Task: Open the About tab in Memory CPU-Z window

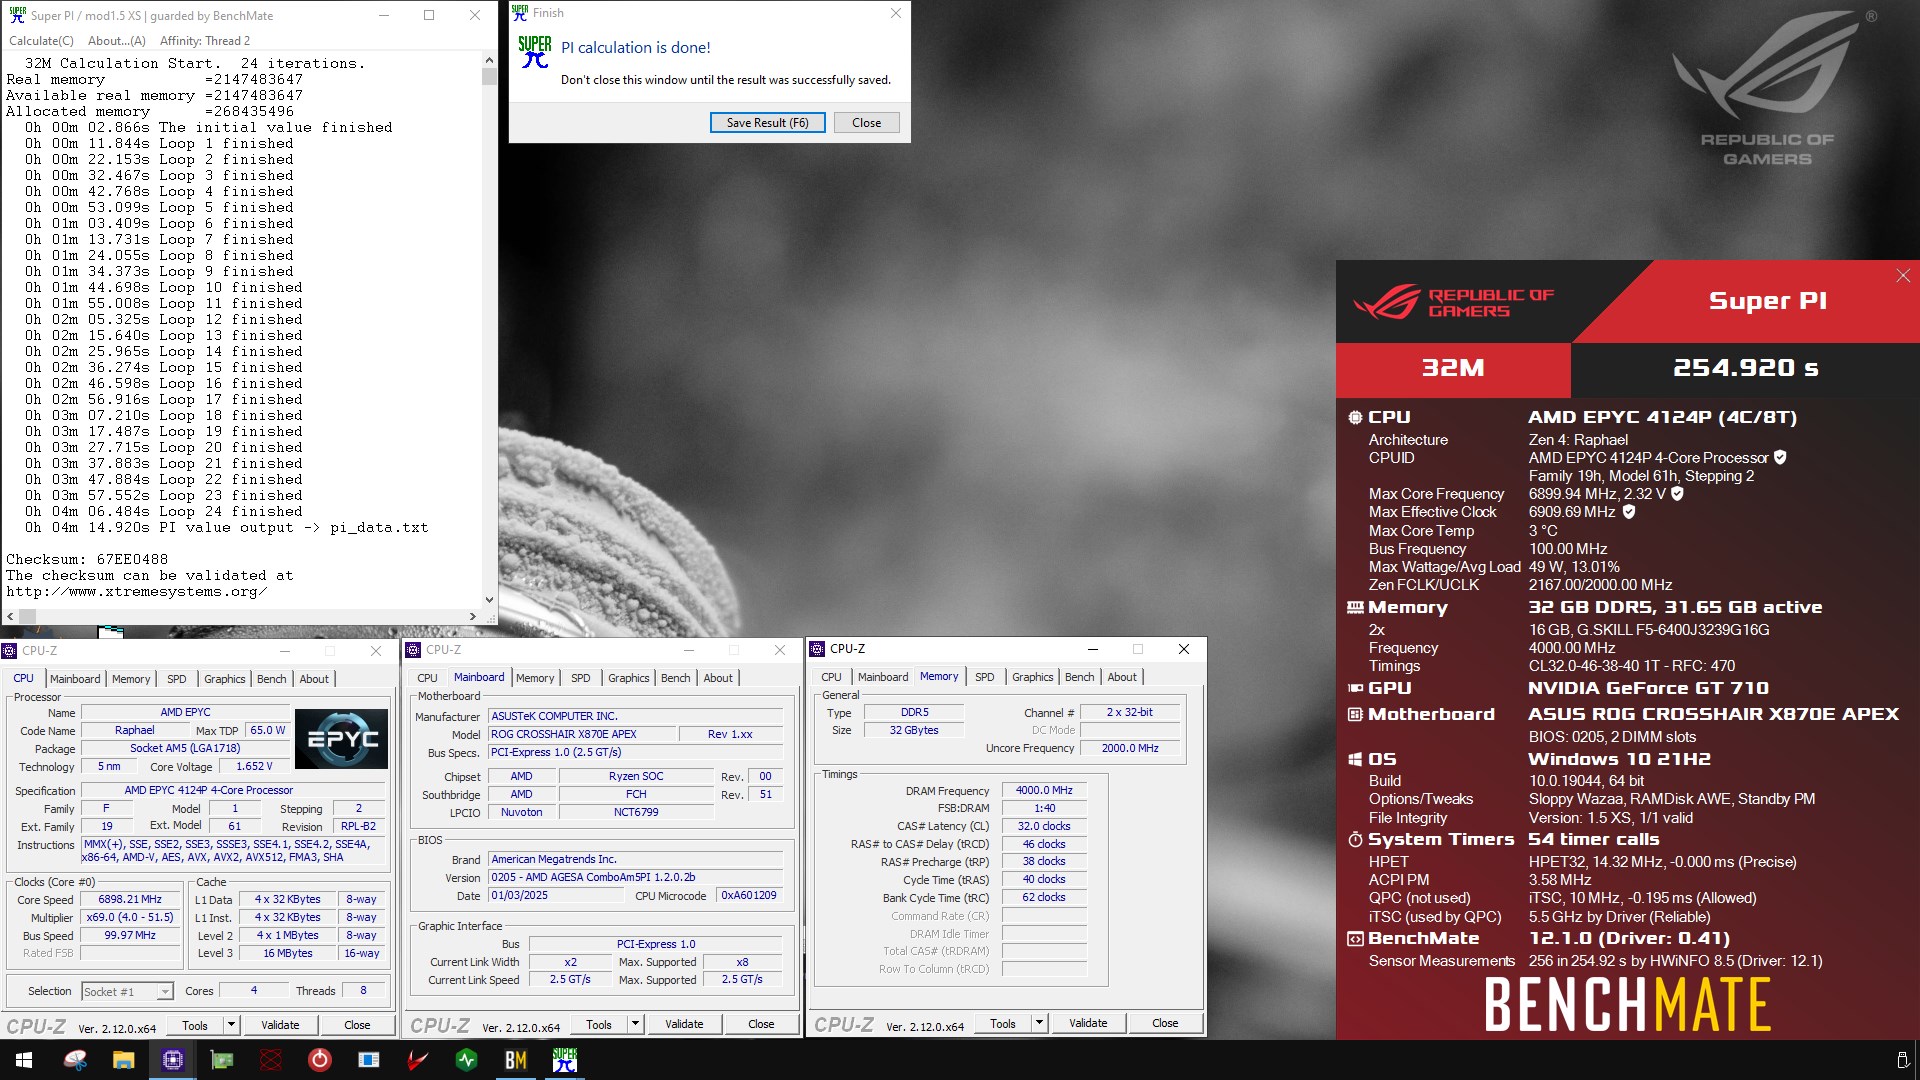Action: (x=1122, y=677)
